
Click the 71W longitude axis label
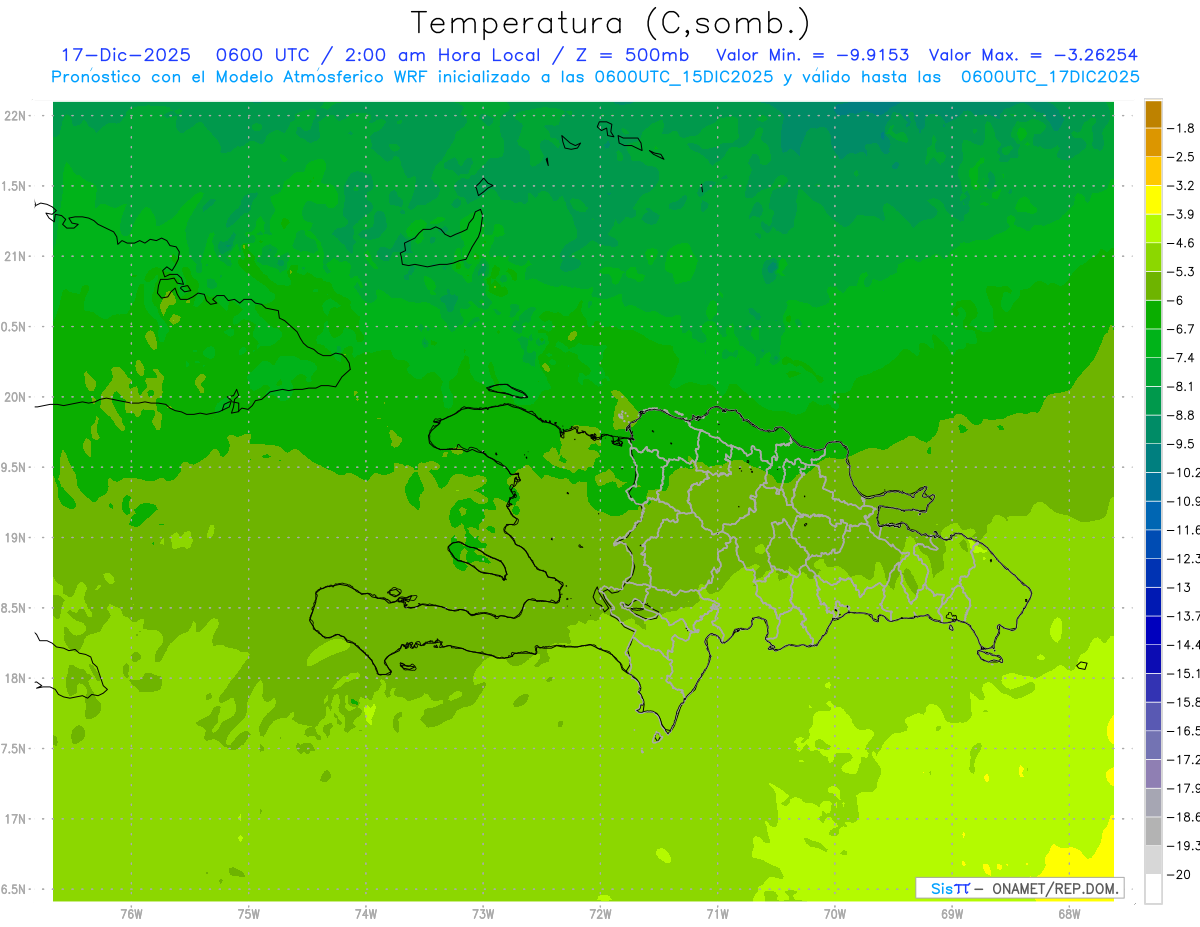point(717,913)
